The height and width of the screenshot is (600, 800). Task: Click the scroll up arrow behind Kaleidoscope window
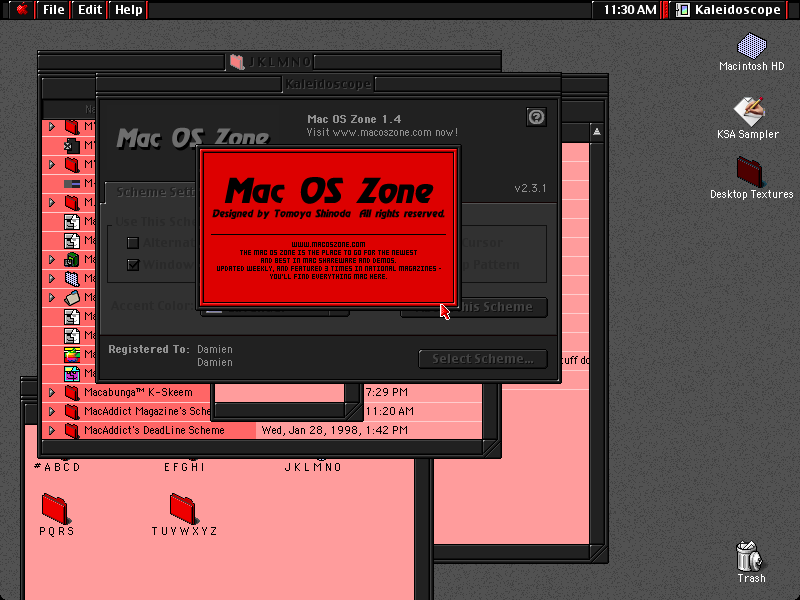click(596, 132)
